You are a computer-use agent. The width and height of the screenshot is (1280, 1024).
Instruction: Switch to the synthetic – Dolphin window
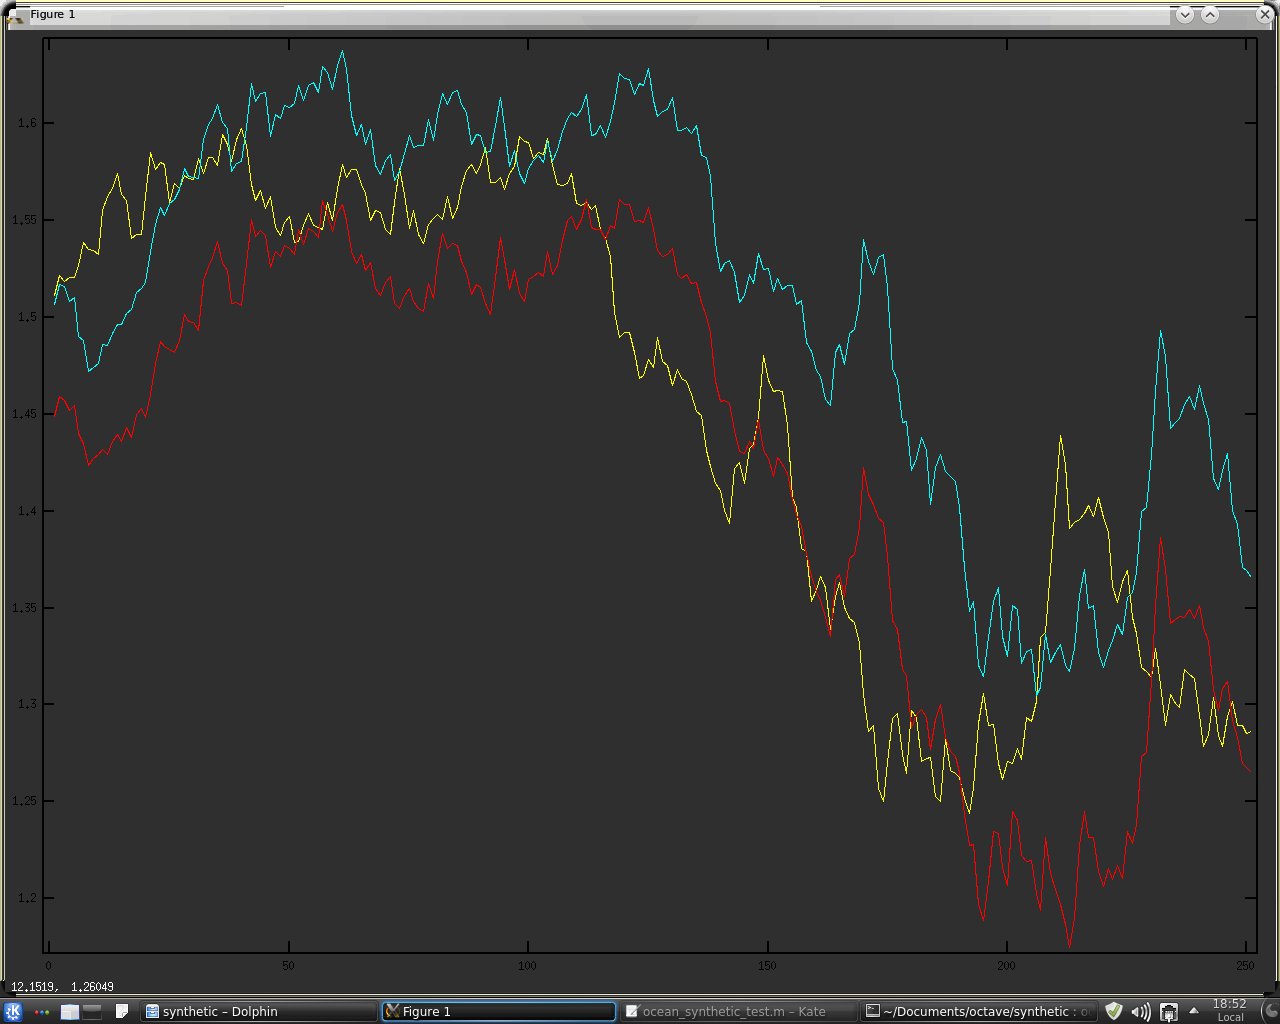tap(258, 1011)
